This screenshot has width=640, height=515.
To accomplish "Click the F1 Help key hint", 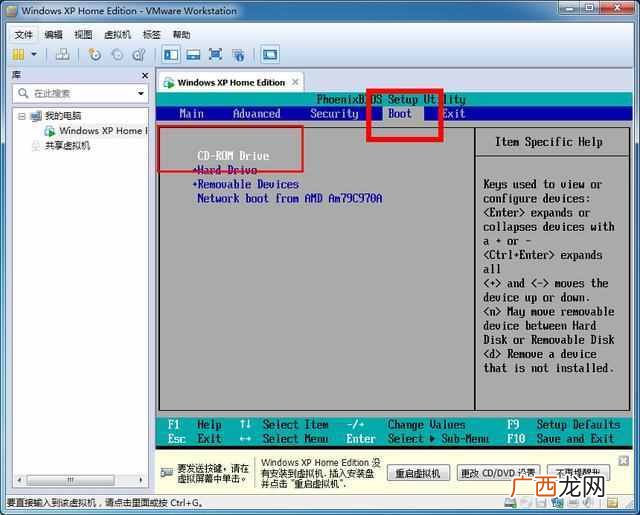I will pos(195,425).
